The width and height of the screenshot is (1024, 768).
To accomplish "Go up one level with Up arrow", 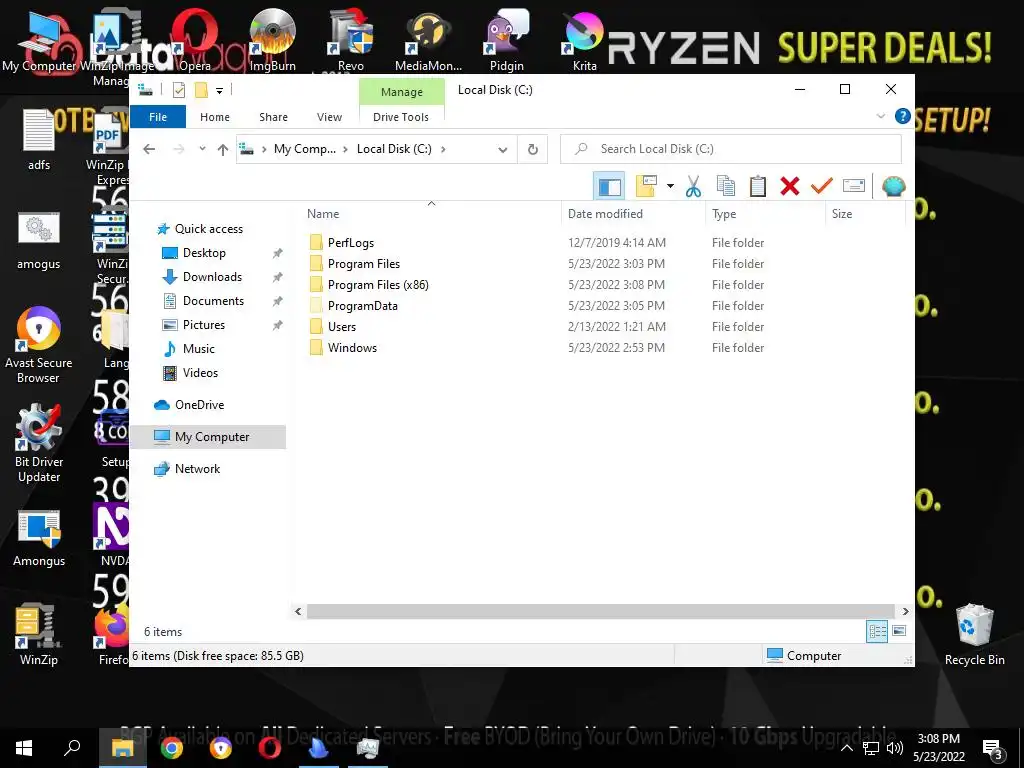I will pos(223,149).
